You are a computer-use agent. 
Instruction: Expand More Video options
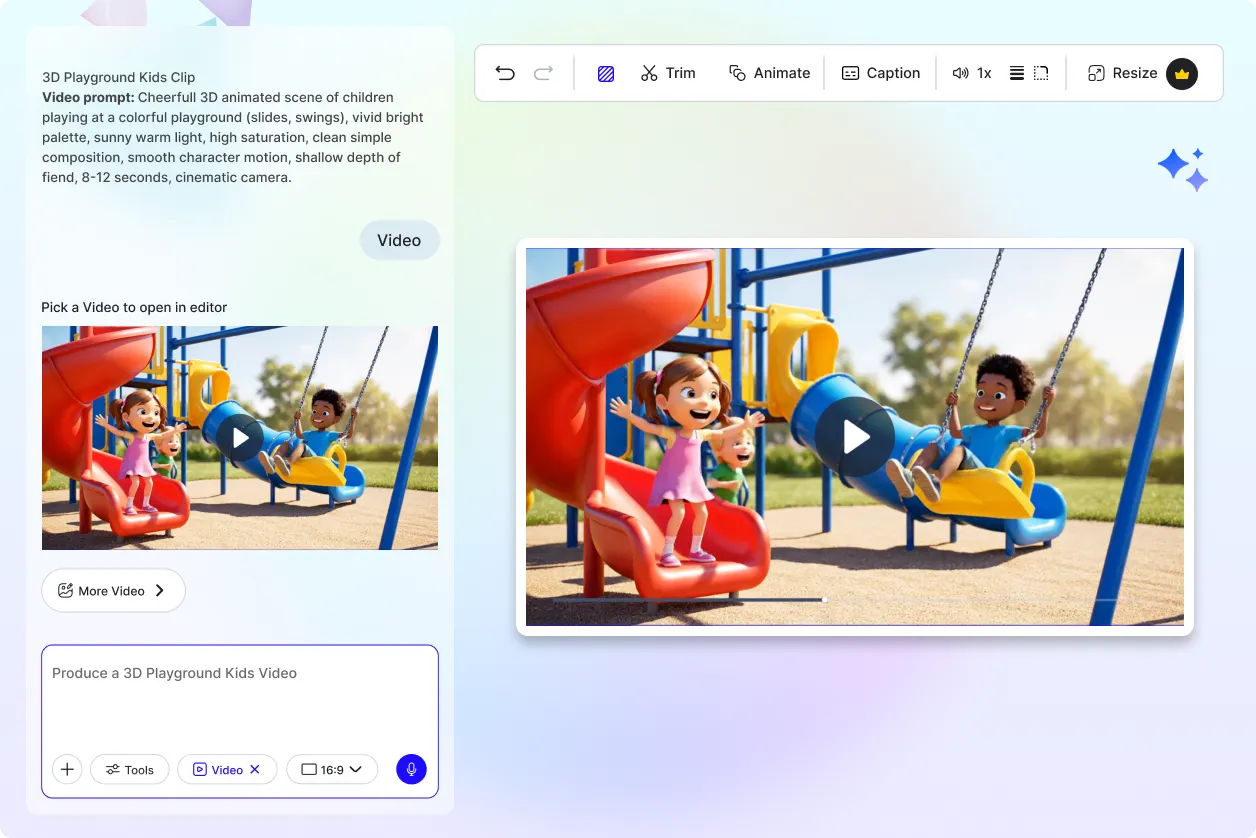(113, 590)
